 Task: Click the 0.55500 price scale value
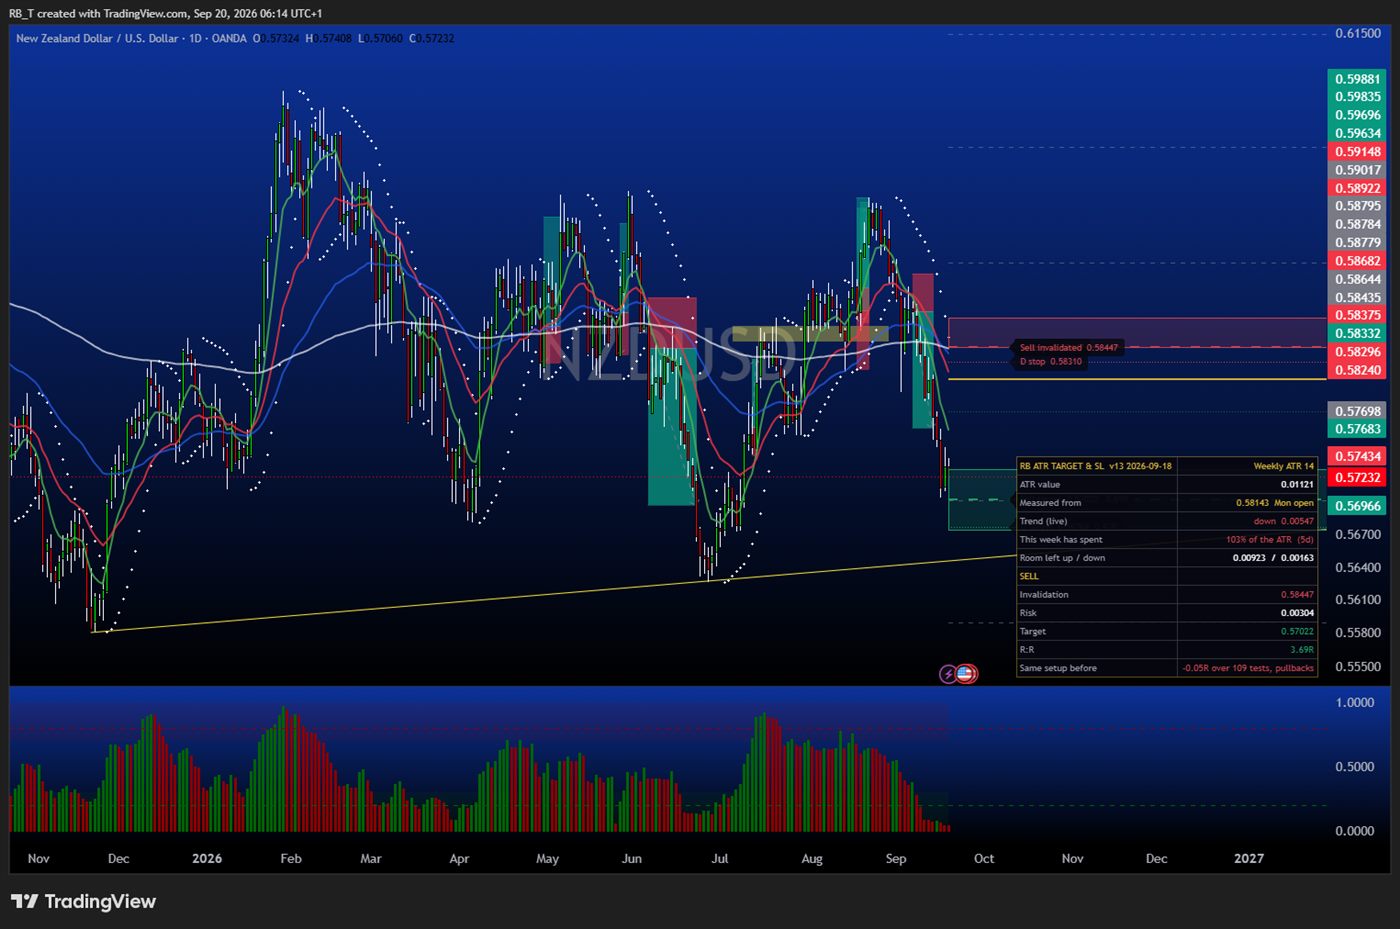(1358, 666)
